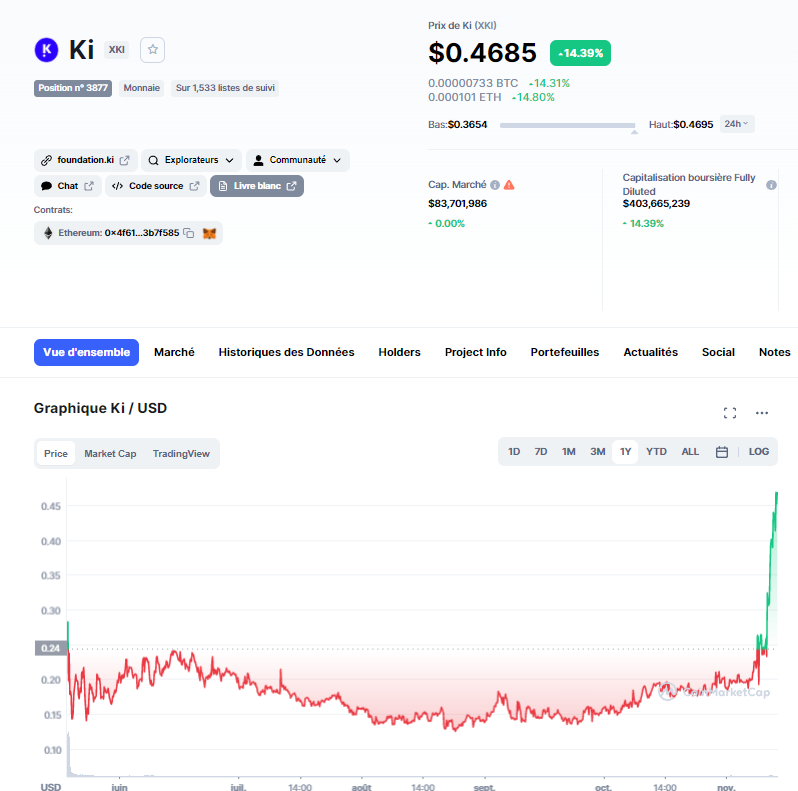Viewport: 798px width, 791px height.
Task: Switch to the Marché tab
Action: [x=174, y=352]
